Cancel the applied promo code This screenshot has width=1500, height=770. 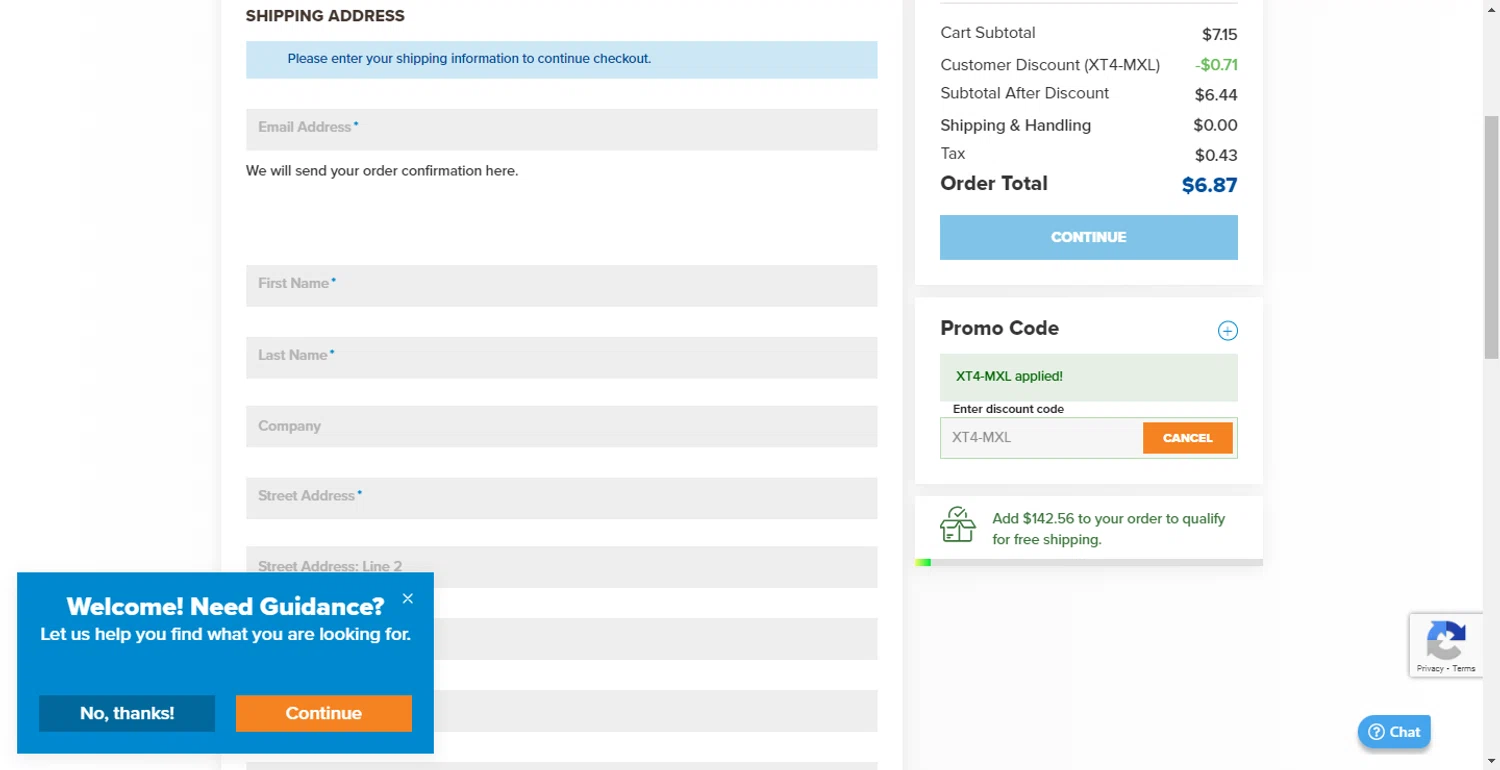1188,438
